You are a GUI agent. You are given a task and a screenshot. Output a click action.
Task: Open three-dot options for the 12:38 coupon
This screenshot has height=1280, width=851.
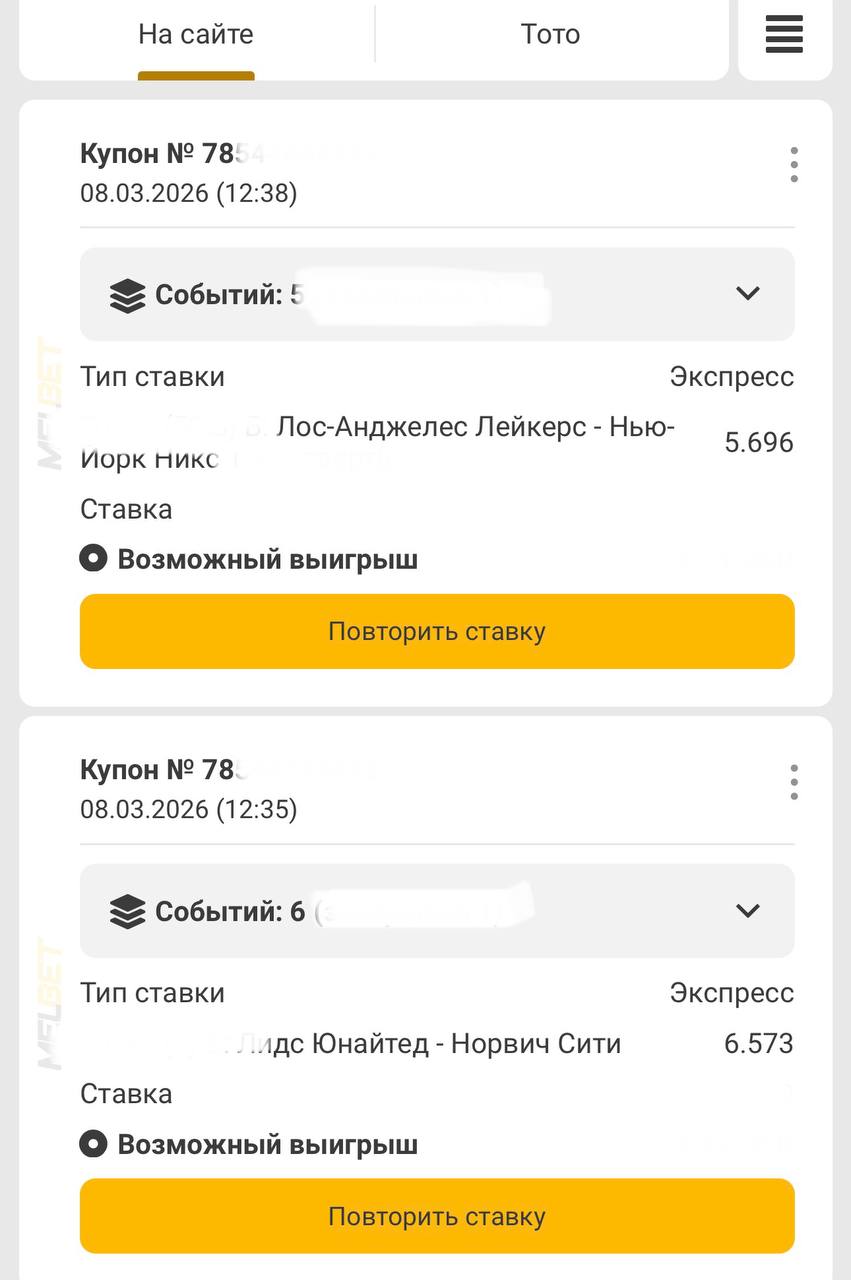(x=793, y=164)
